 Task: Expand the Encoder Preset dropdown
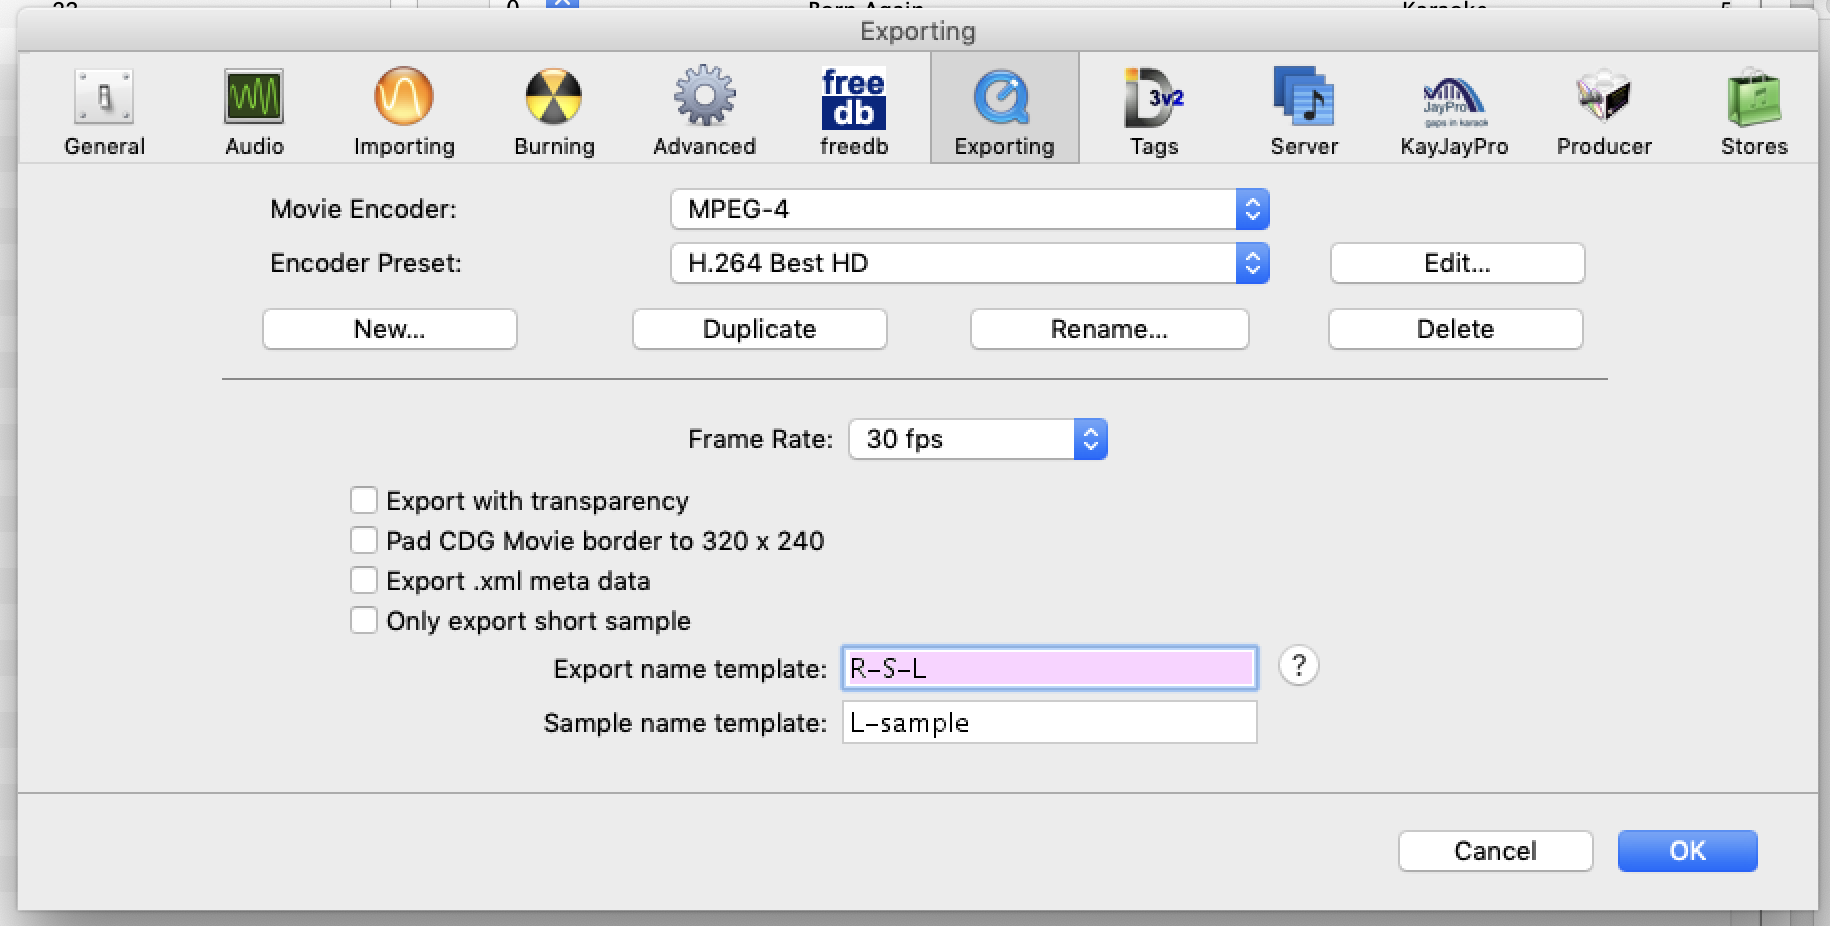(x=969, y=264)
